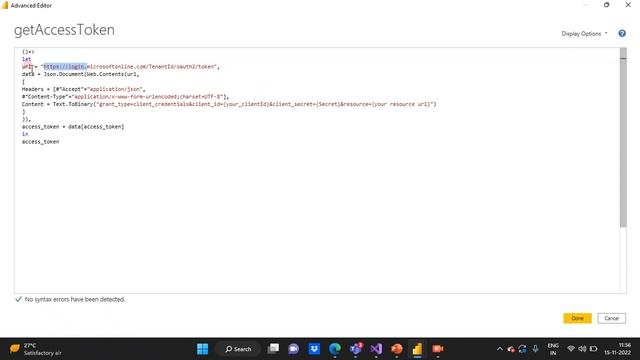Open the Teams Chat taskbar icon
The image size is (640, 360).
(293, 349)
